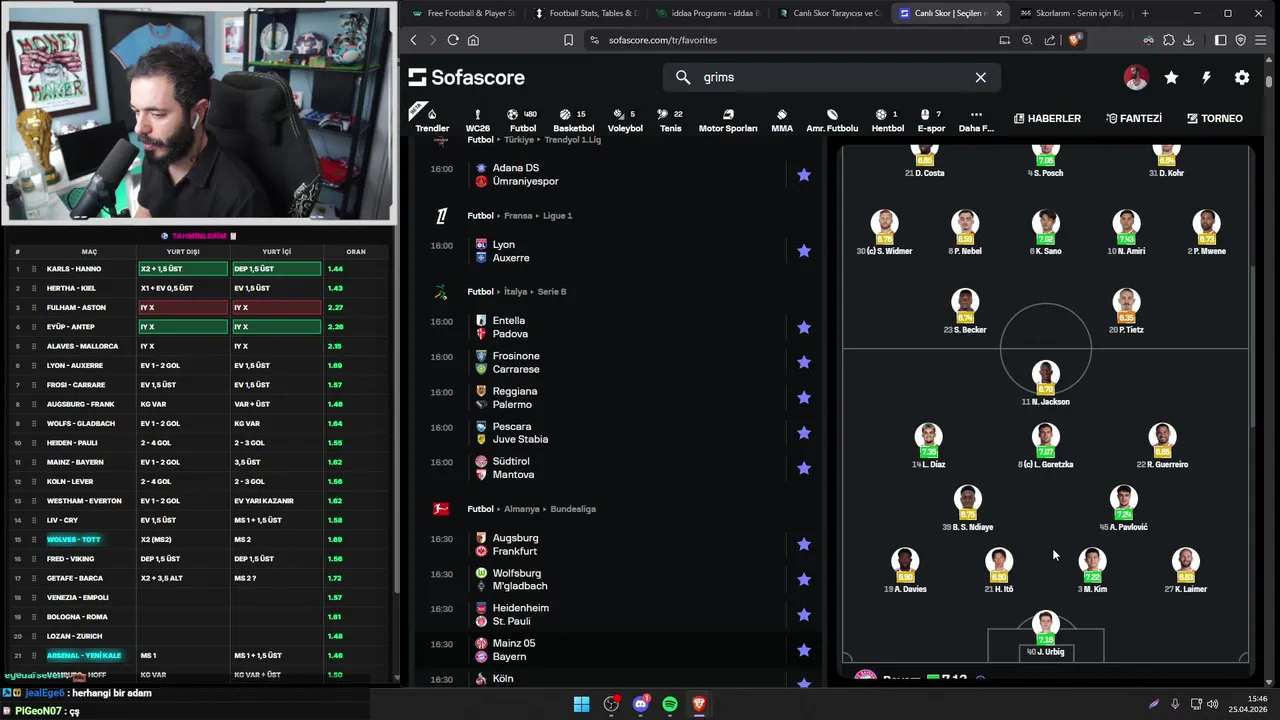
Task: Toggle favorite star for Lyon - Auxerre
Action: coord(804,251)
